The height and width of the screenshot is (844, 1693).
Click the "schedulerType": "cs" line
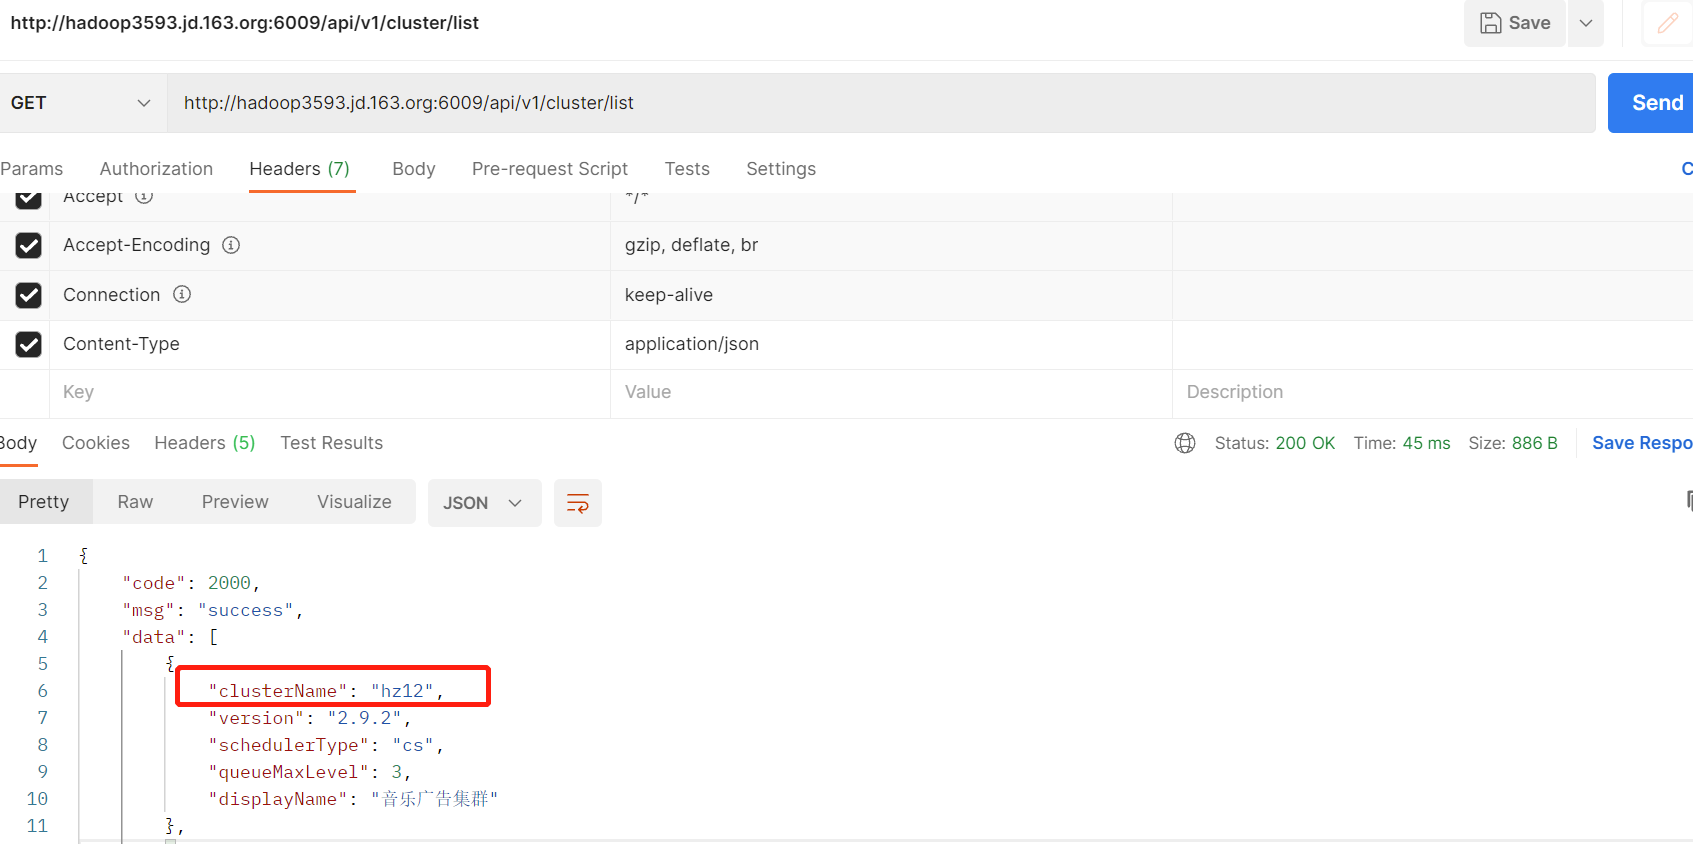[325, 745]
